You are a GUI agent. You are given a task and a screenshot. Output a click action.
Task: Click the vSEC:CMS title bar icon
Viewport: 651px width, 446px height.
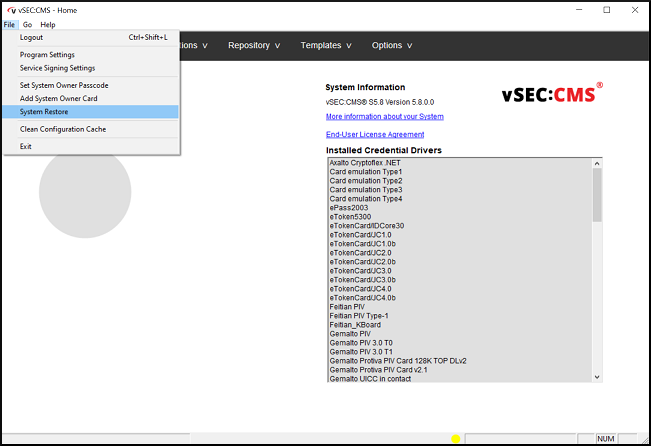(x=11, y=10)
